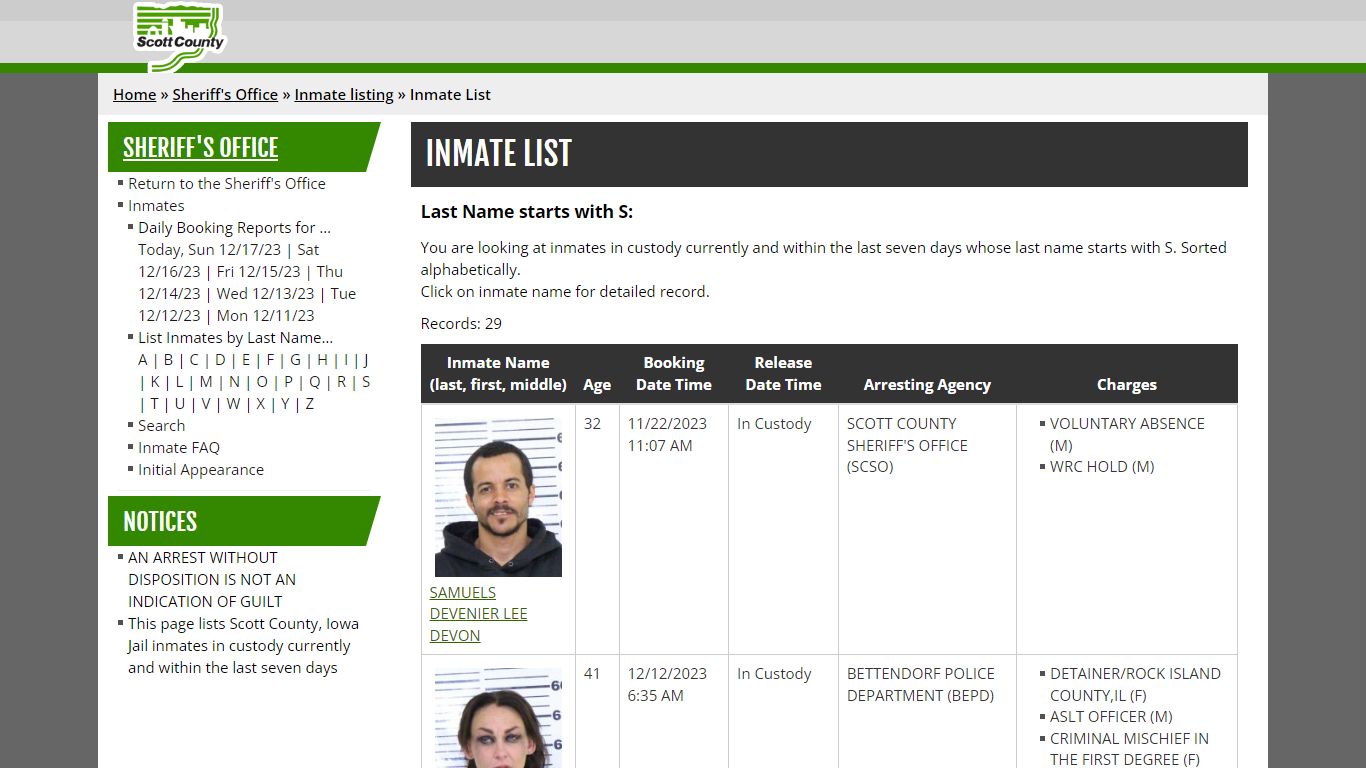List inmates by last name Y

coord(285,403)
